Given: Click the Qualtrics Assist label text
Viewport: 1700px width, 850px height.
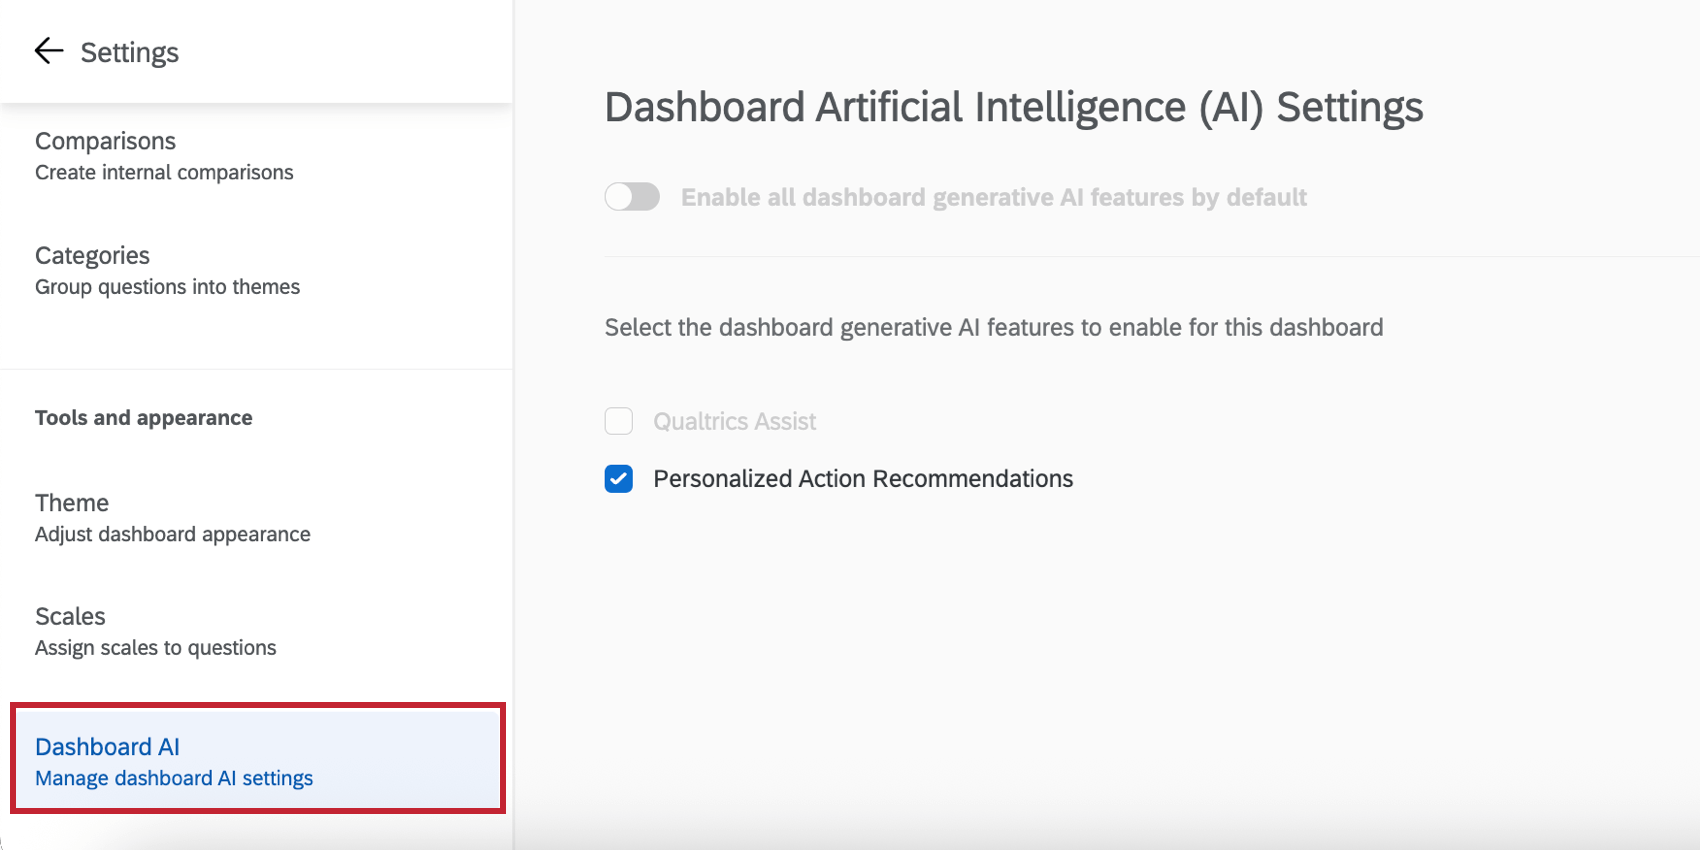Looking at the screenshot, I should [735, 421].
